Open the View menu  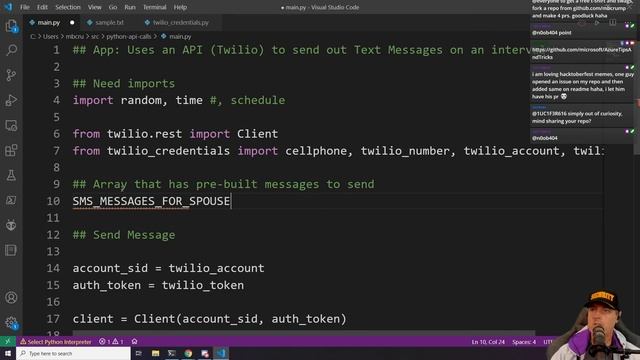point(94,7)
